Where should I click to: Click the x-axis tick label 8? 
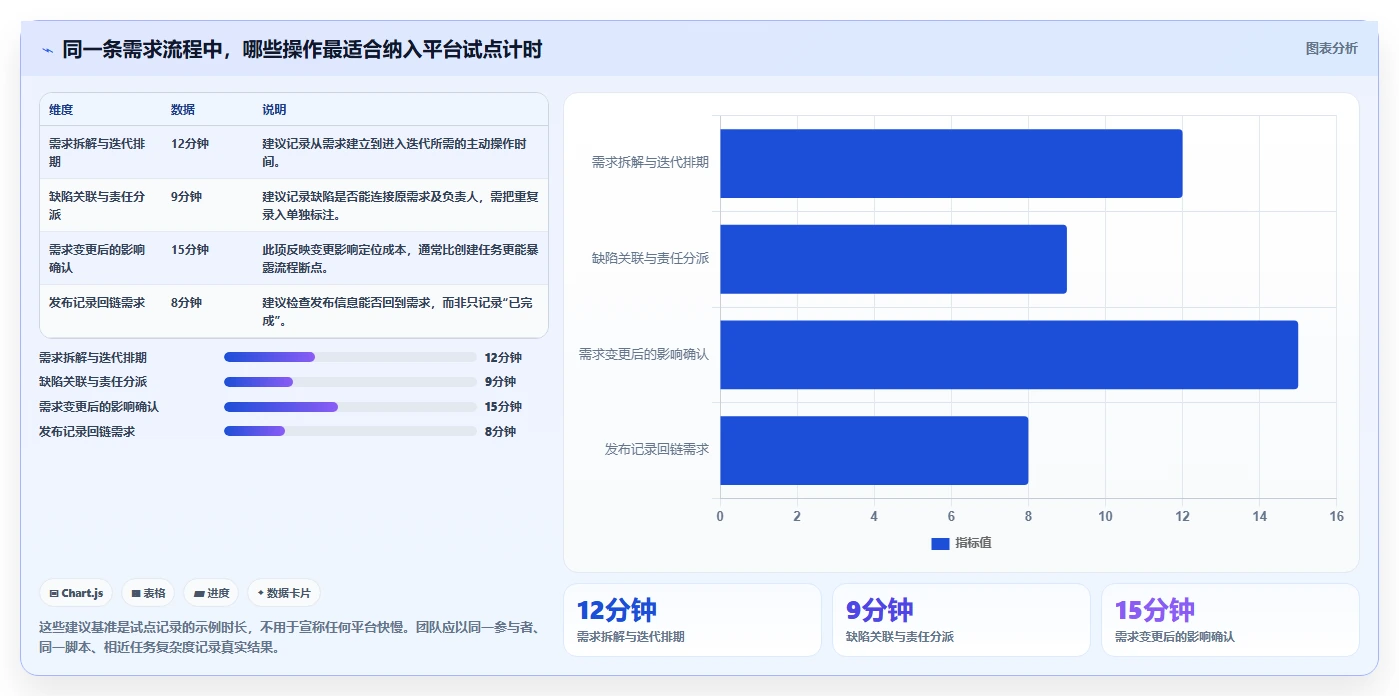(x=1028, y=516)
